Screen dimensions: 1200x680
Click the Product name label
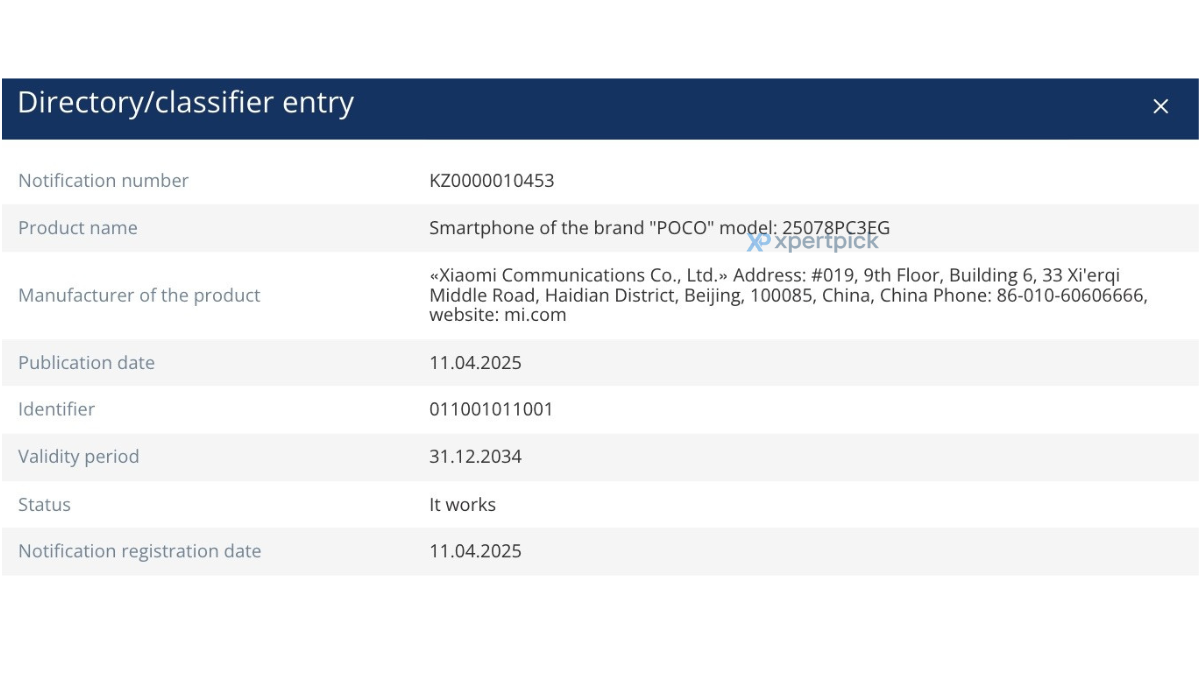78,228
